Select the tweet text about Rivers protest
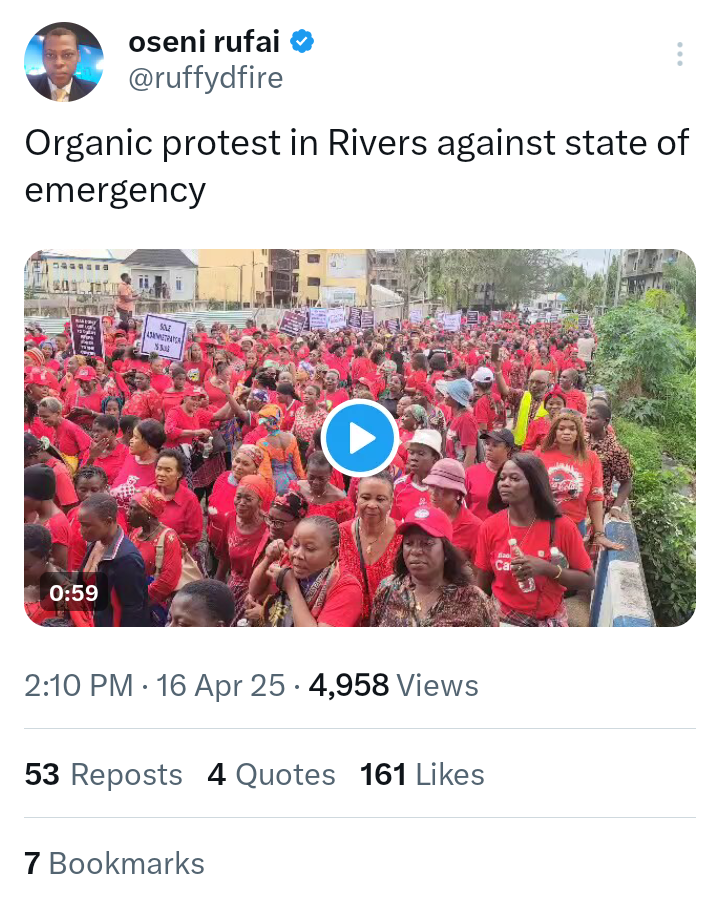 click(x=357, y=166)
